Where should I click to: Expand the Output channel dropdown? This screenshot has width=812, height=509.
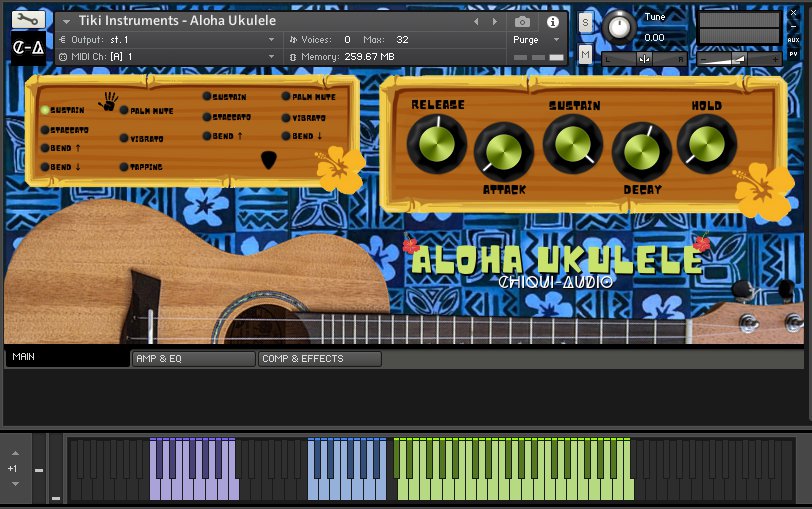pyautogui.click(x=271, y=40)
